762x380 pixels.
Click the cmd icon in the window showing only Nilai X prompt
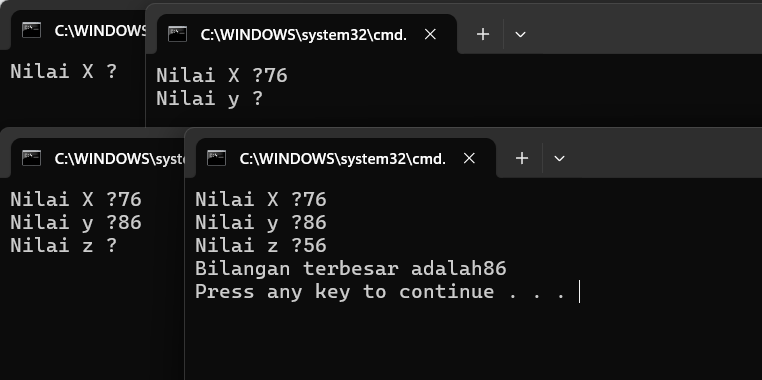click(31, 30)
